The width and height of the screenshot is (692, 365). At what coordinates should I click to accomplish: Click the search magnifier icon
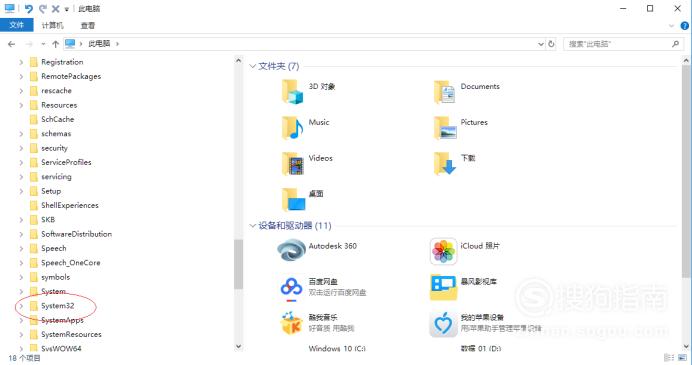click(x=675, y=44)
